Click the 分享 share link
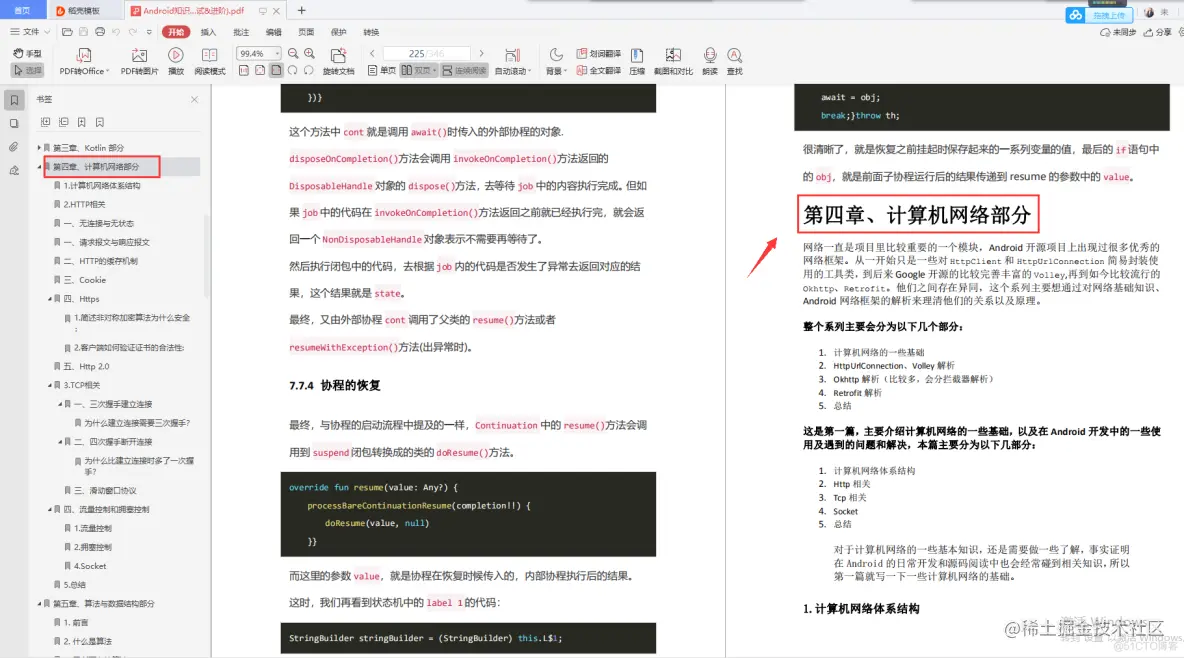 tap(1160, 32)
